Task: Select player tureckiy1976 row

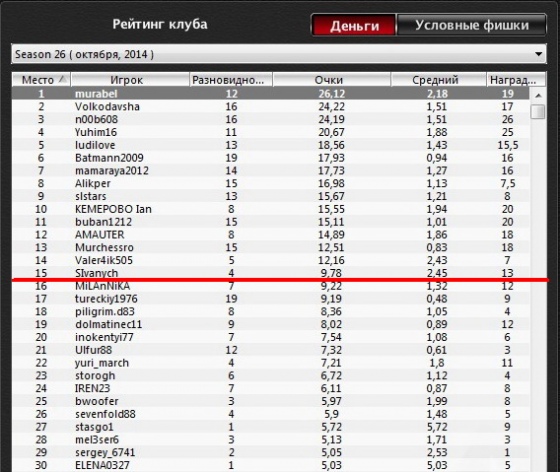Action: [270, 299]
